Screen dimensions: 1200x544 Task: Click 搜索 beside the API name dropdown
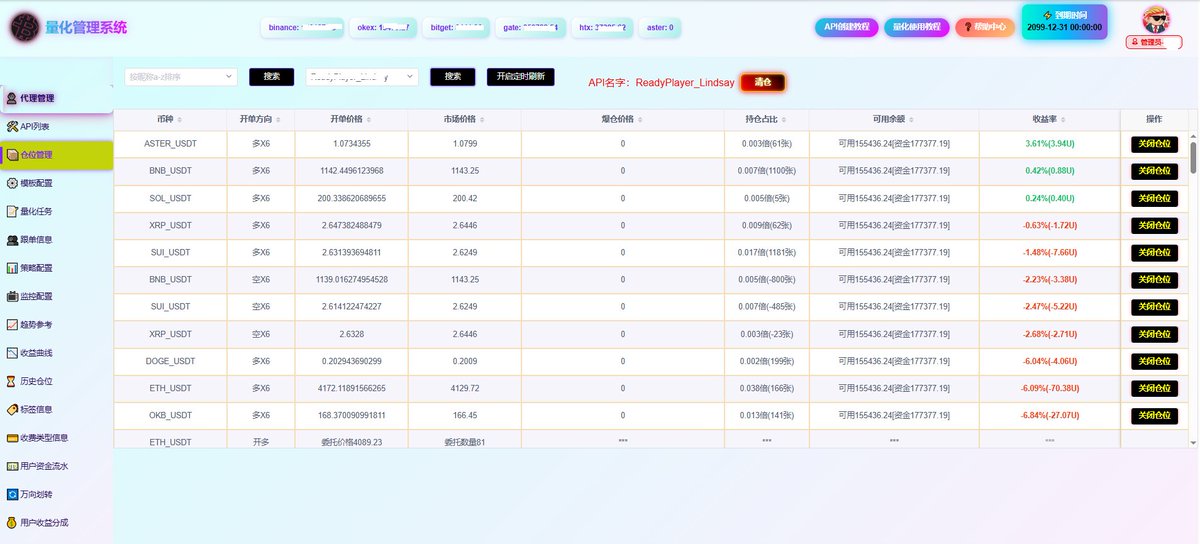point(452,76)
